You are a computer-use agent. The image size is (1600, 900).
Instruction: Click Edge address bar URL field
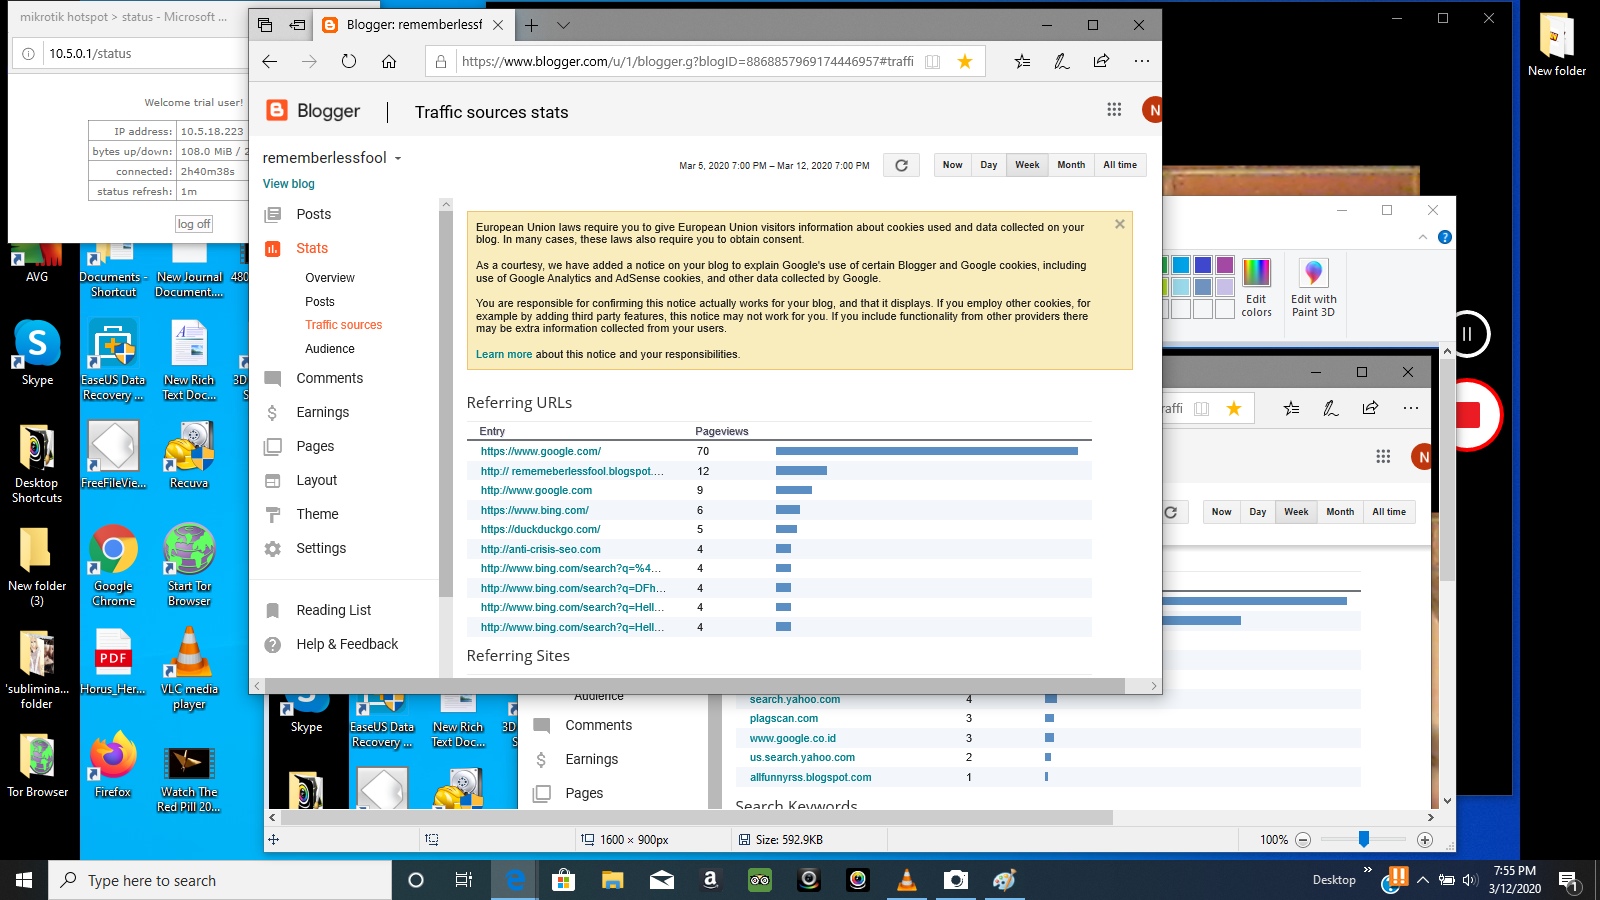click(x=687, y=61)
